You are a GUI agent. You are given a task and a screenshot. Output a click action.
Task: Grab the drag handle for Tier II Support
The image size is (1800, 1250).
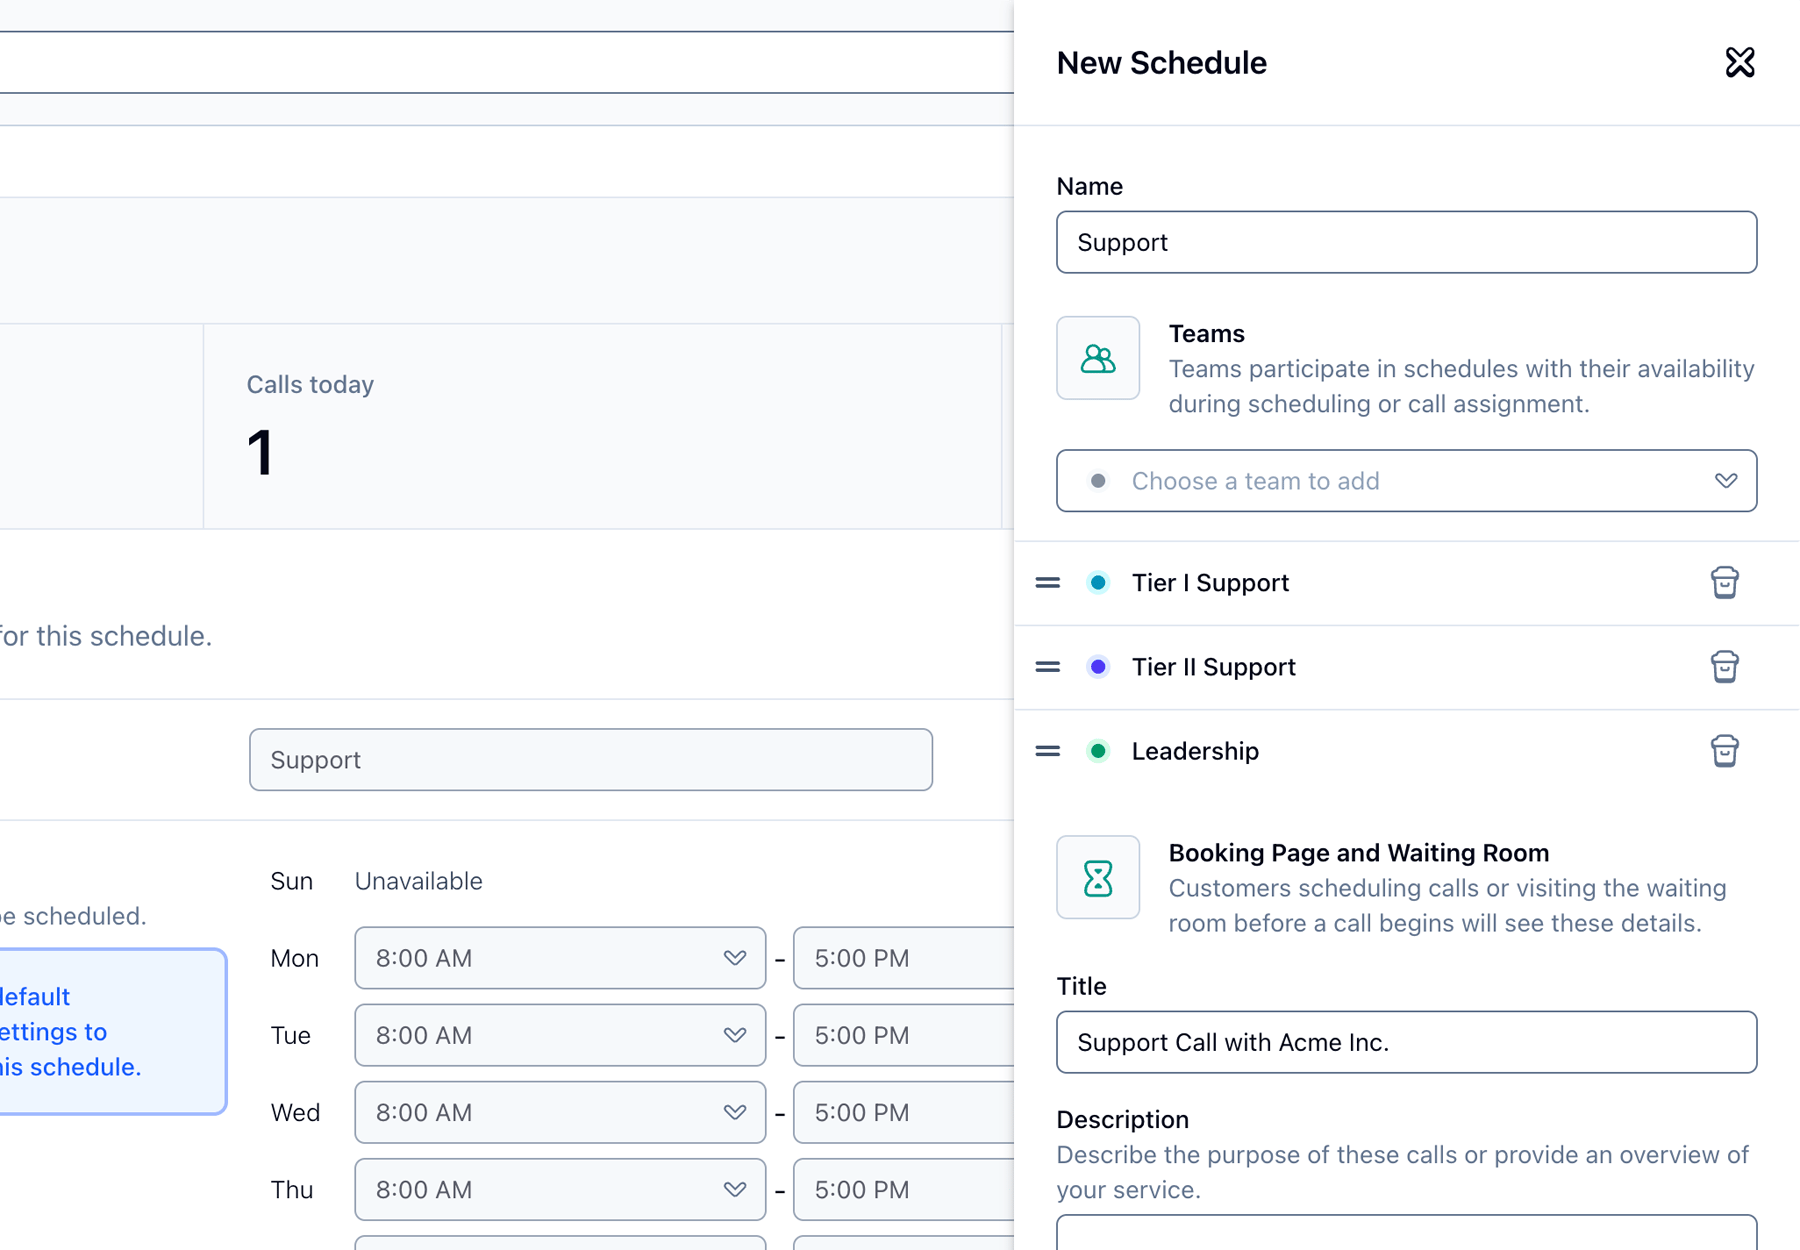point(1048,667)
